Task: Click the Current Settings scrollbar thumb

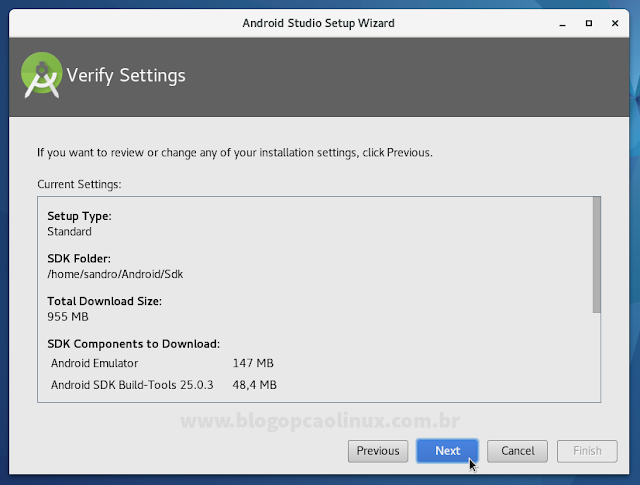Action: tap(596, 255)
